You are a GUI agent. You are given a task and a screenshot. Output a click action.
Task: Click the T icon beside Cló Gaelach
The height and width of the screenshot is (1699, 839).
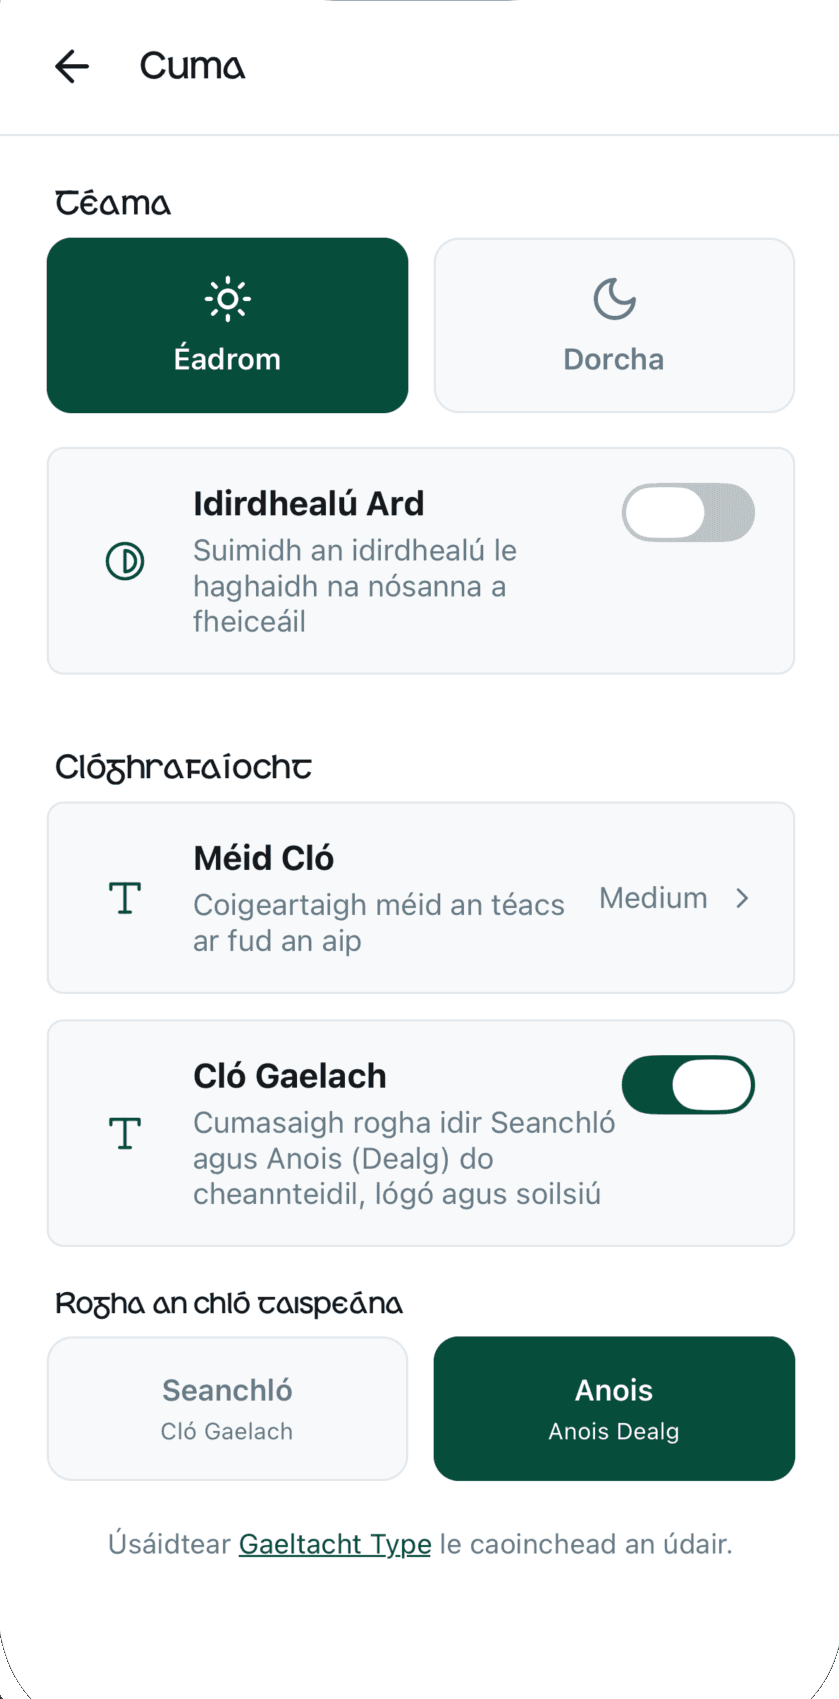coord(125,1133)
